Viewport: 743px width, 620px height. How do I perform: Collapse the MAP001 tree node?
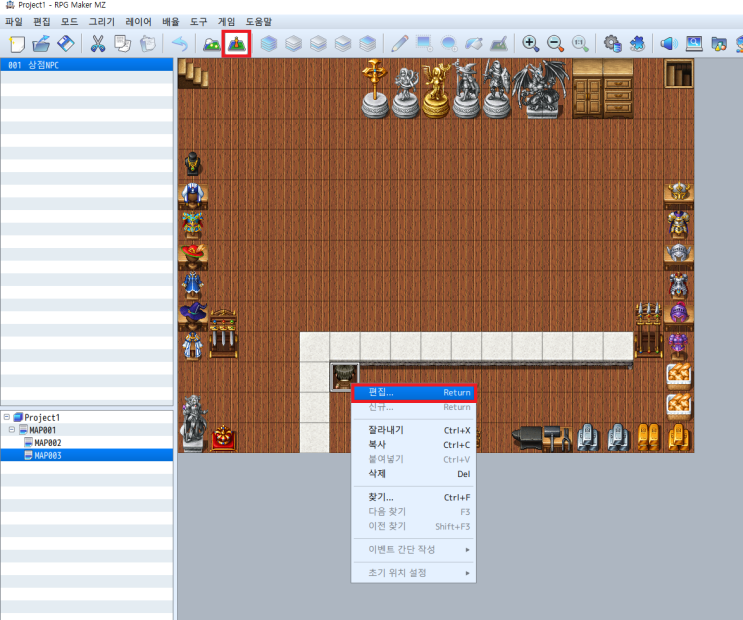(x=12, y=430)
